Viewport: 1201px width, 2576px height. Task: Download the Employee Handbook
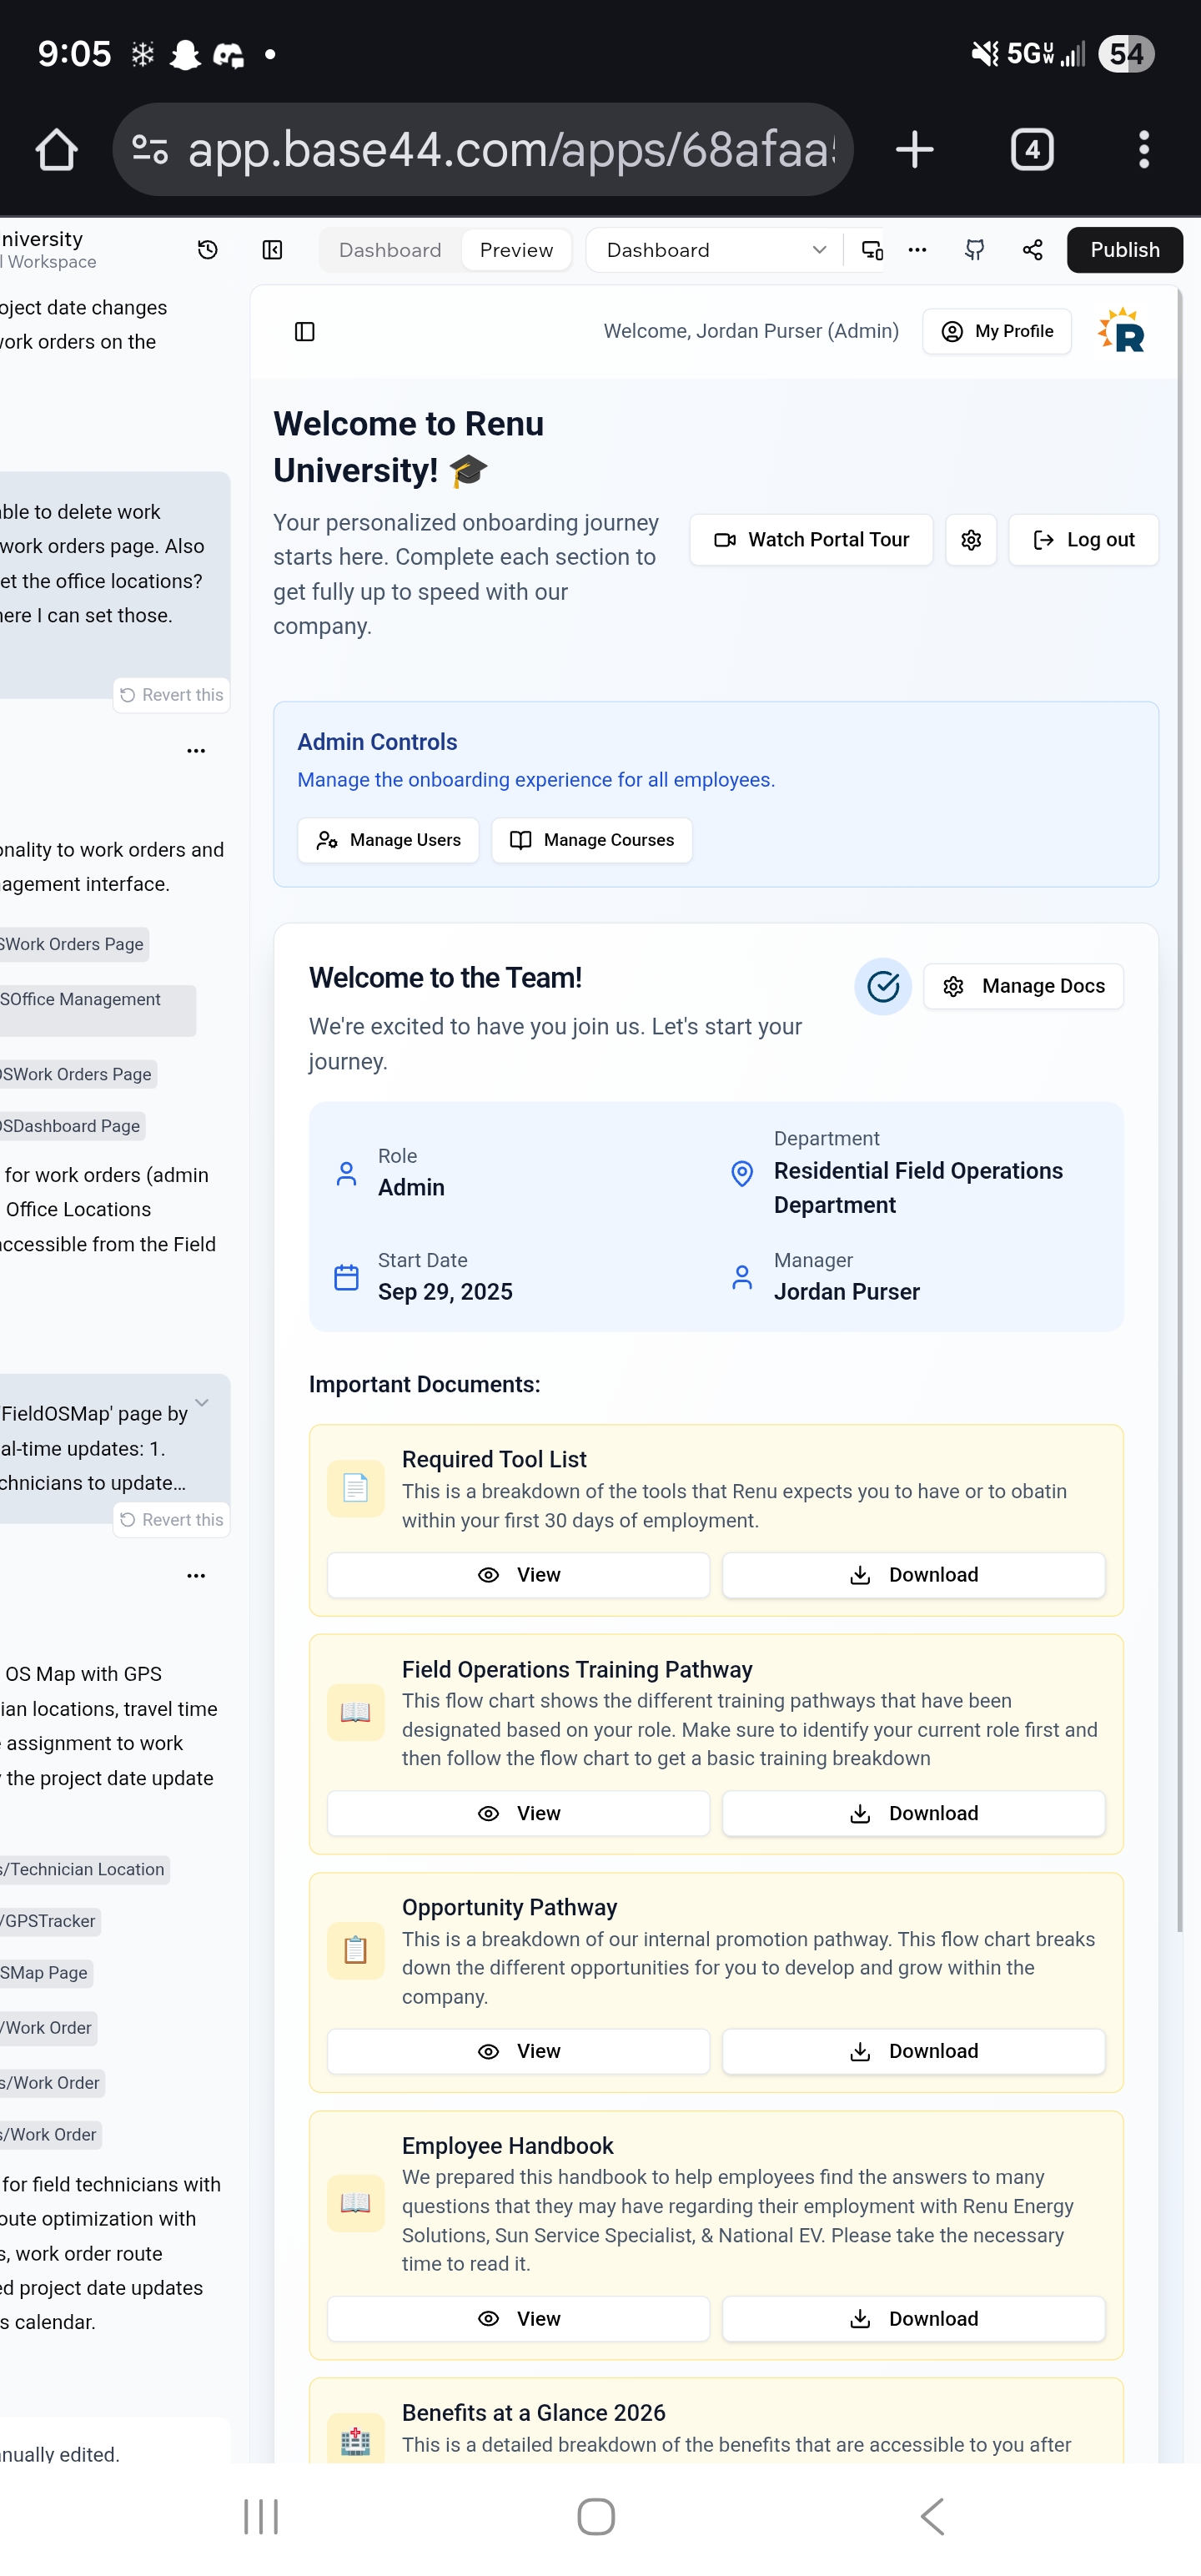[914, 2319]
